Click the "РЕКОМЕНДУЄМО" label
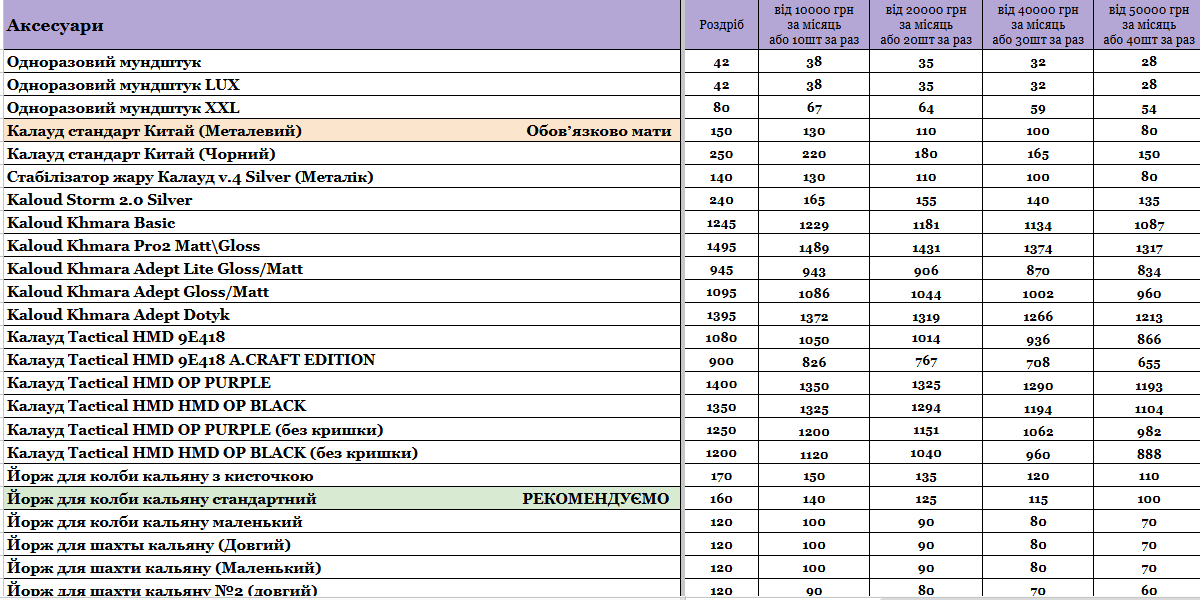 point(596,499)
